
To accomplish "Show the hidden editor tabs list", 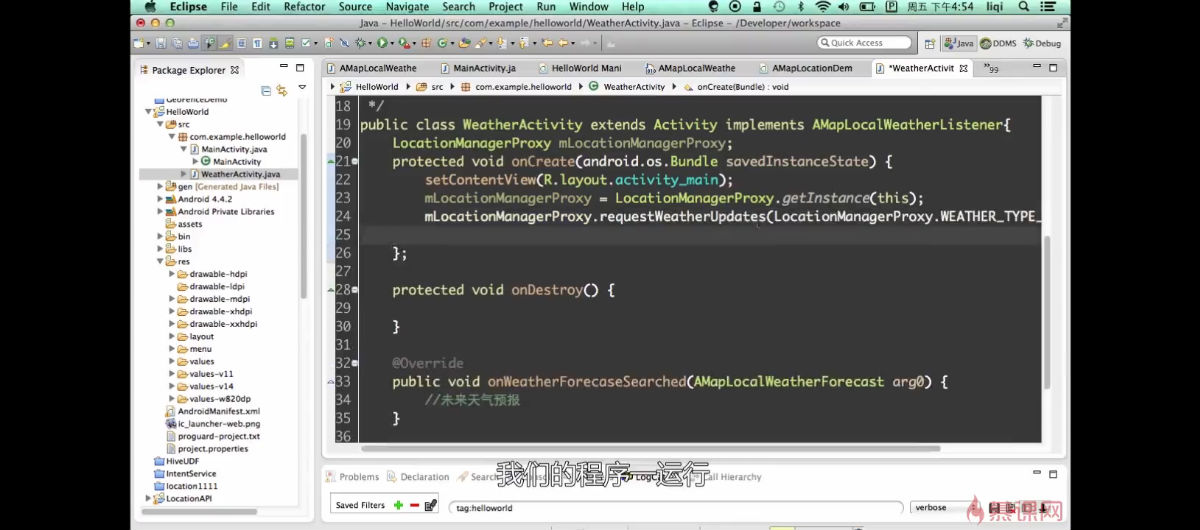I will pos(992,69).
